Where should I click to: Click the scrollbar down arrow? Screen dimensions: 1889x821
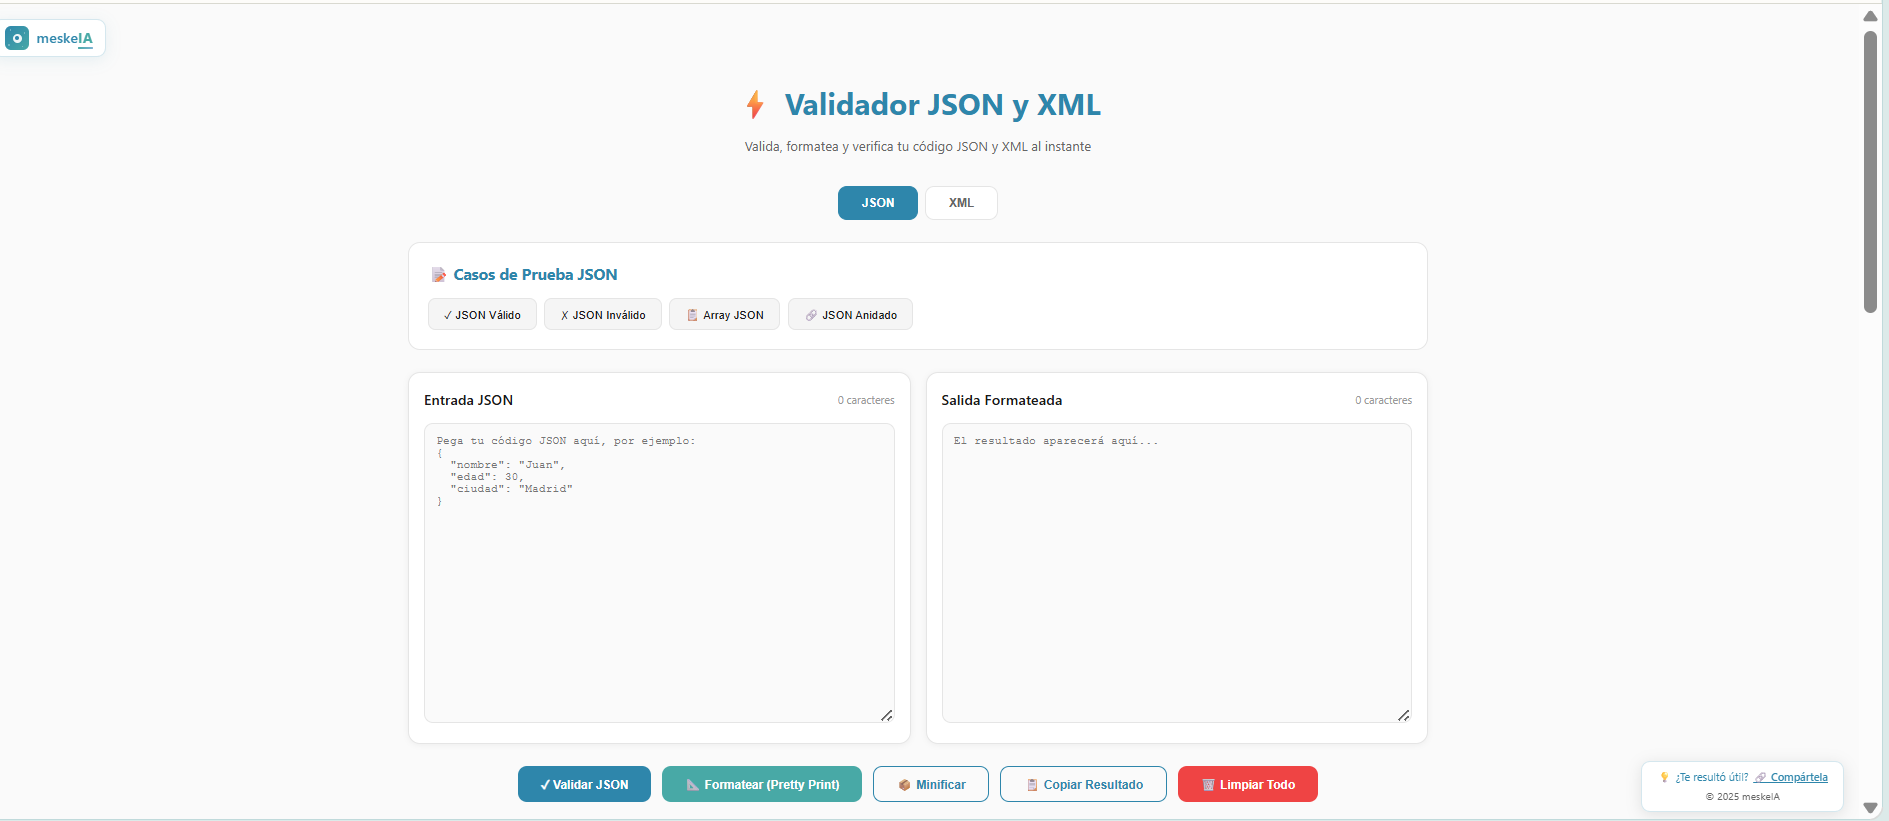click(x=1870, y=808)
